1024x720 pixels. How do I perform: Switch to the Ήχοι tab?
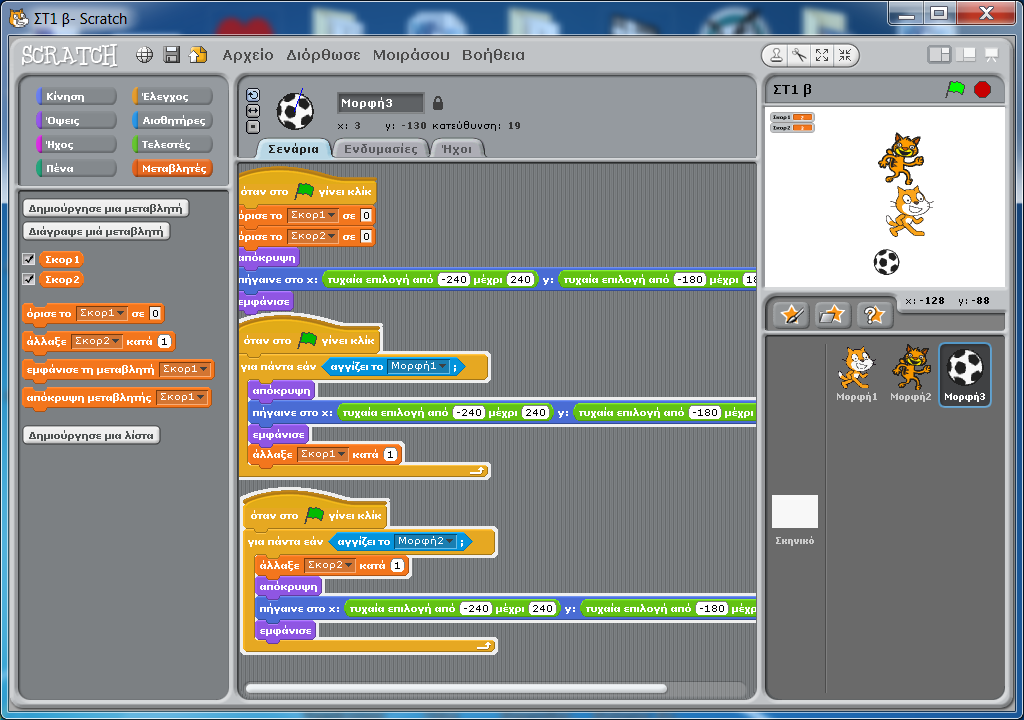pos(457,149)
